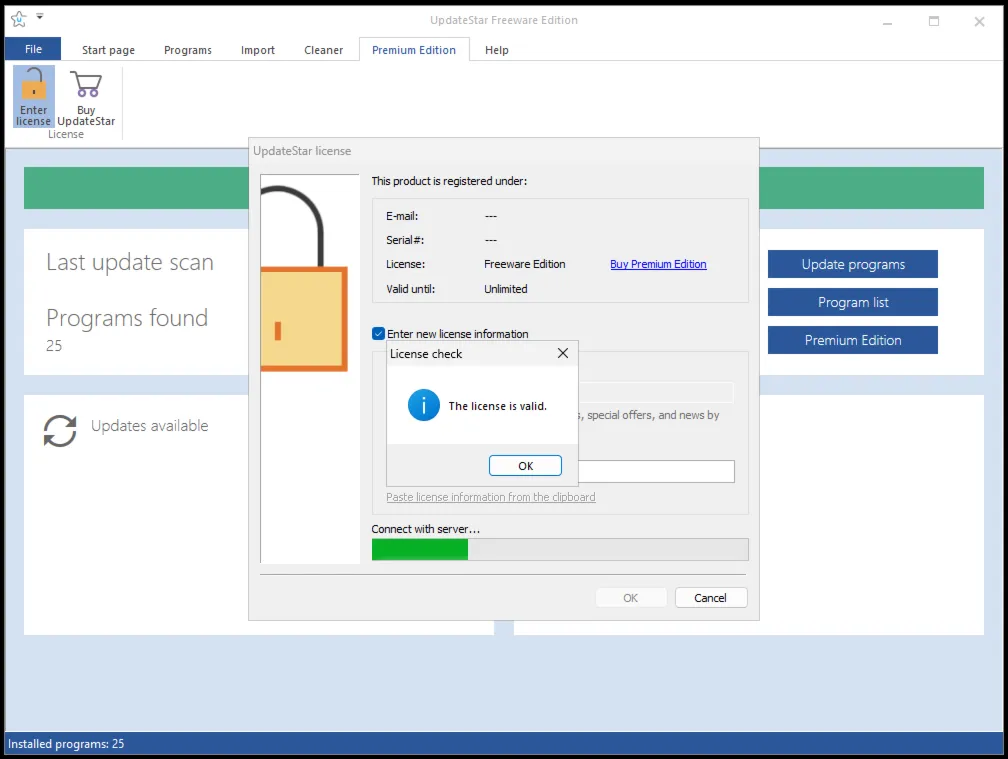Click the 'Unlimited' valid until value
Image resolution: width=1008 pixels, height=759 pixels.
[x=506, y=289]
